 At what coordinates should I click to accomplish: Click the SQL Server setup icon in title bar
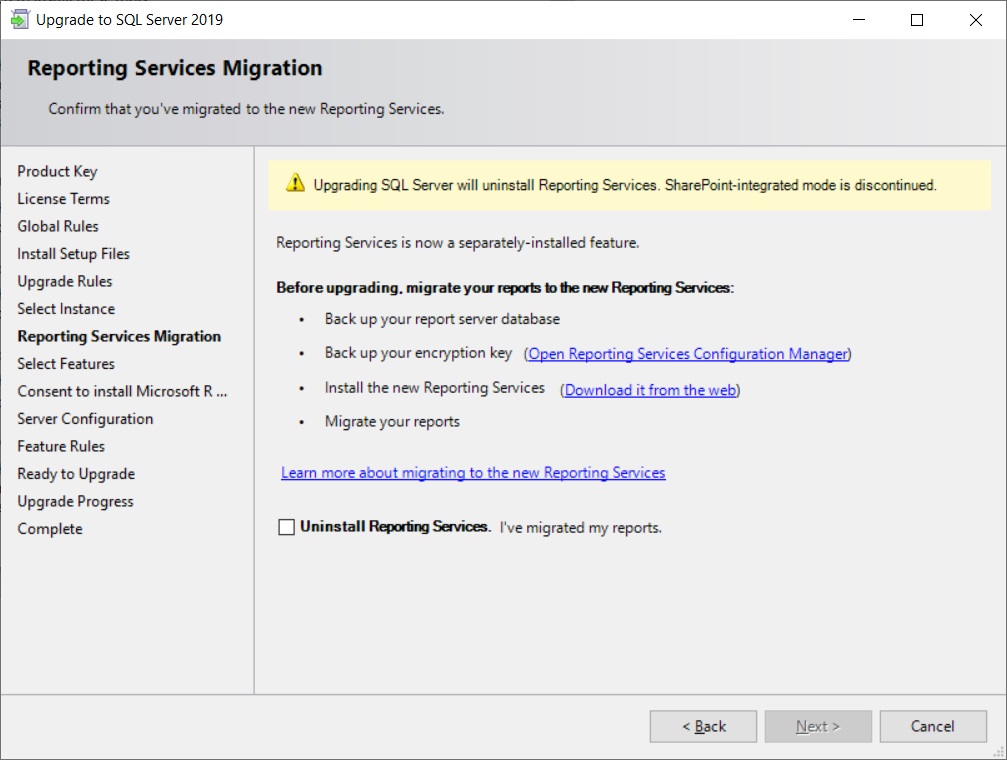coord(19,19)
